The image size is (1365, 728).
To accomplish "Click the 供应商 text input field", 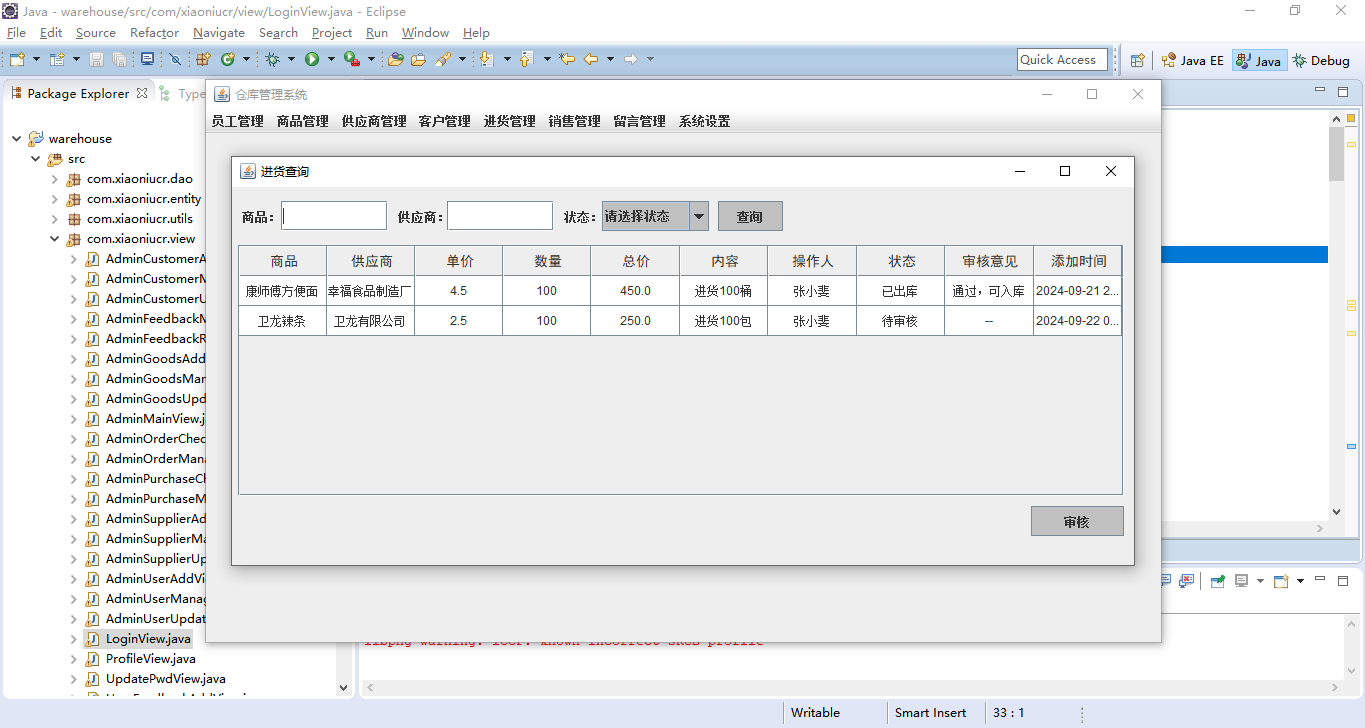I will pyautogui.click(x=499, y=216).
